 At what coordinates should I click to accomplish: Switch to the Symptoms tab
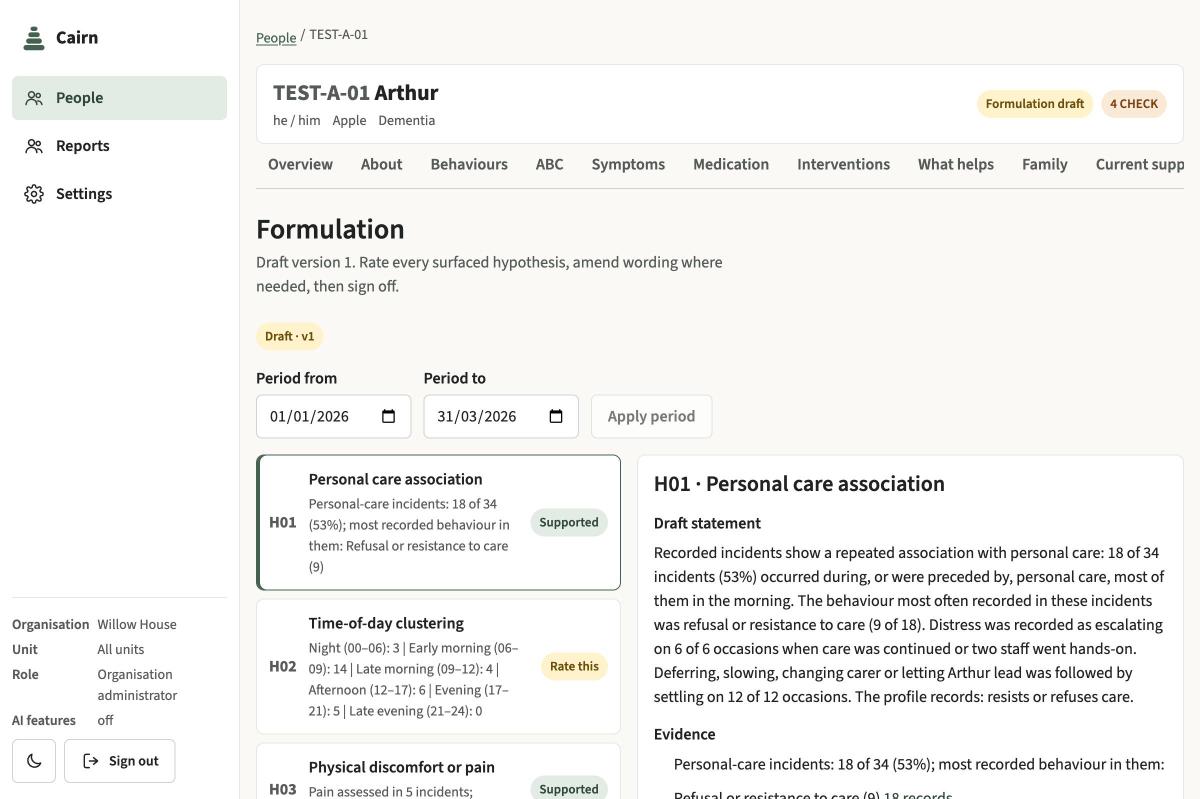[628, 165]
